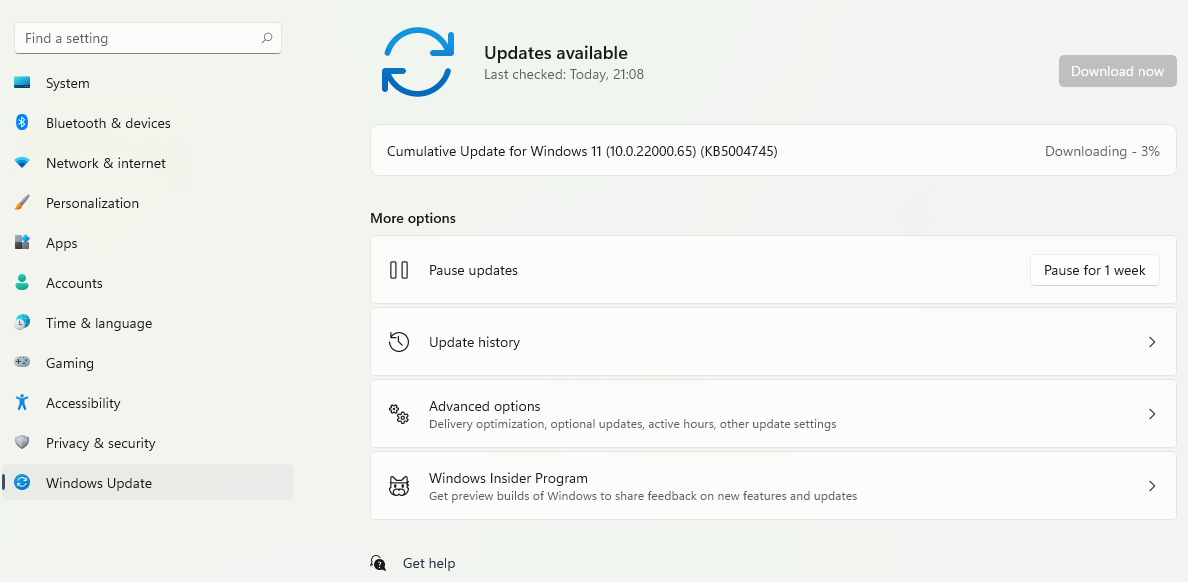Select Accounts in the sidebar
This screenshot has width=1188, height=582.
pyautogui.click(x=148, y=283)
